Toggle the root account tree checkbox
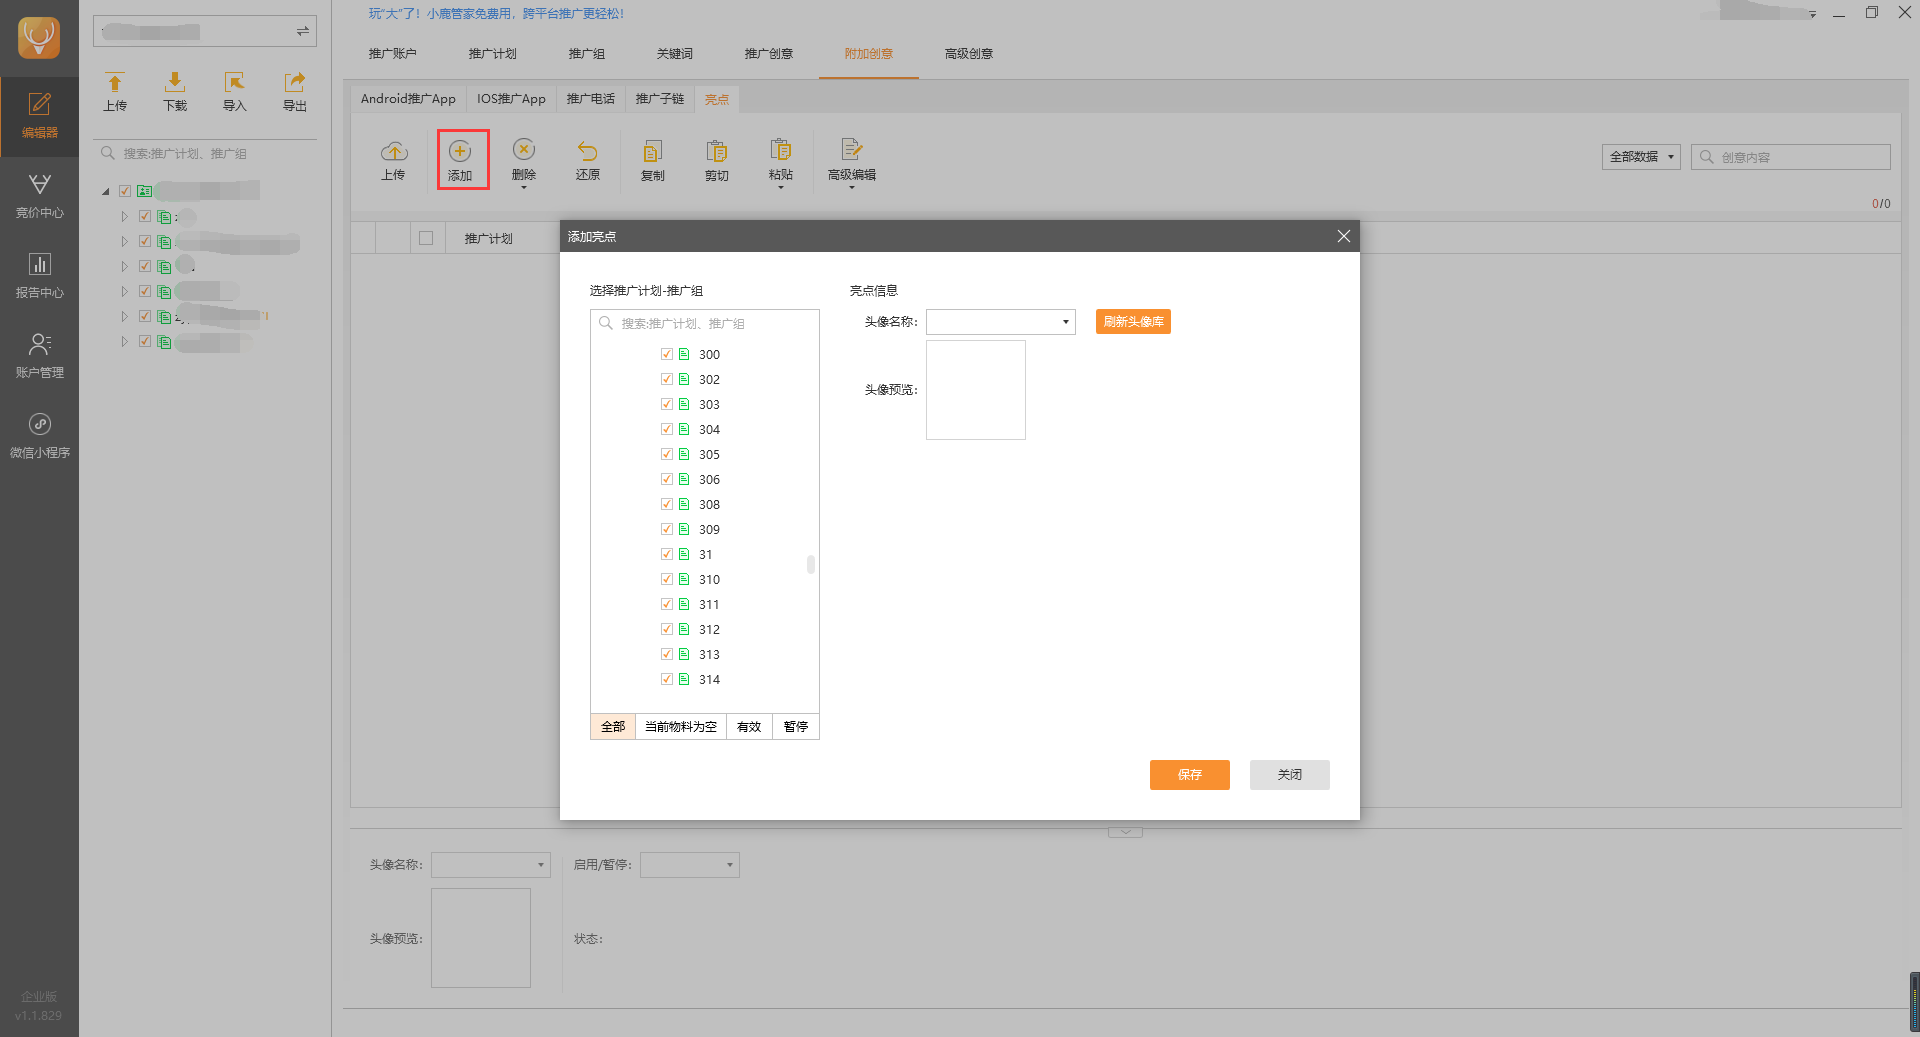 pyautogui.click(x=125, y=191)
